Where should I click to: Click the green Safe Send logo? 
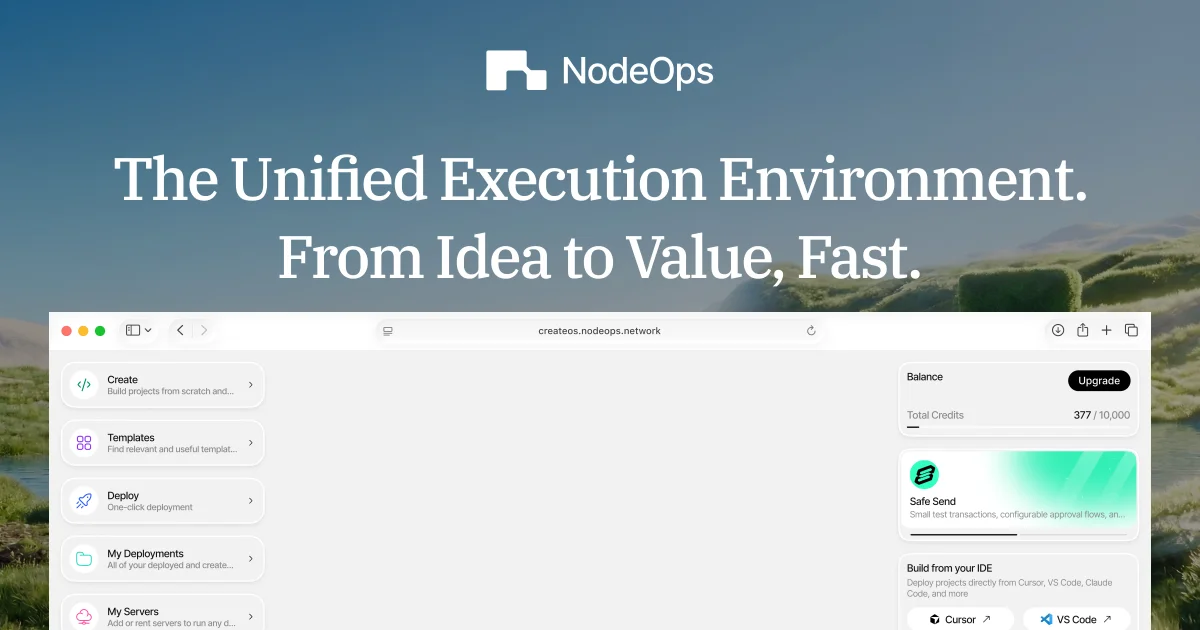(x=924, y=475)
